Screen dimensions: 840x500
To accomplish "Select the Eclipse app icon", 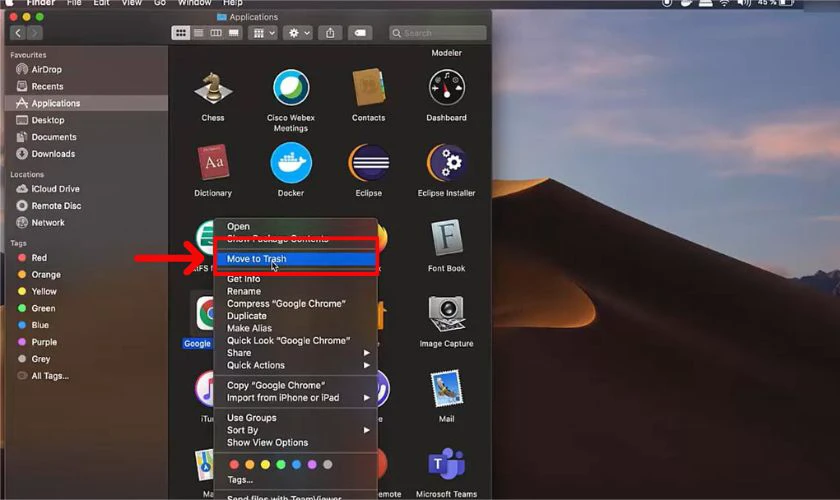I will click(x=369, y=162).
